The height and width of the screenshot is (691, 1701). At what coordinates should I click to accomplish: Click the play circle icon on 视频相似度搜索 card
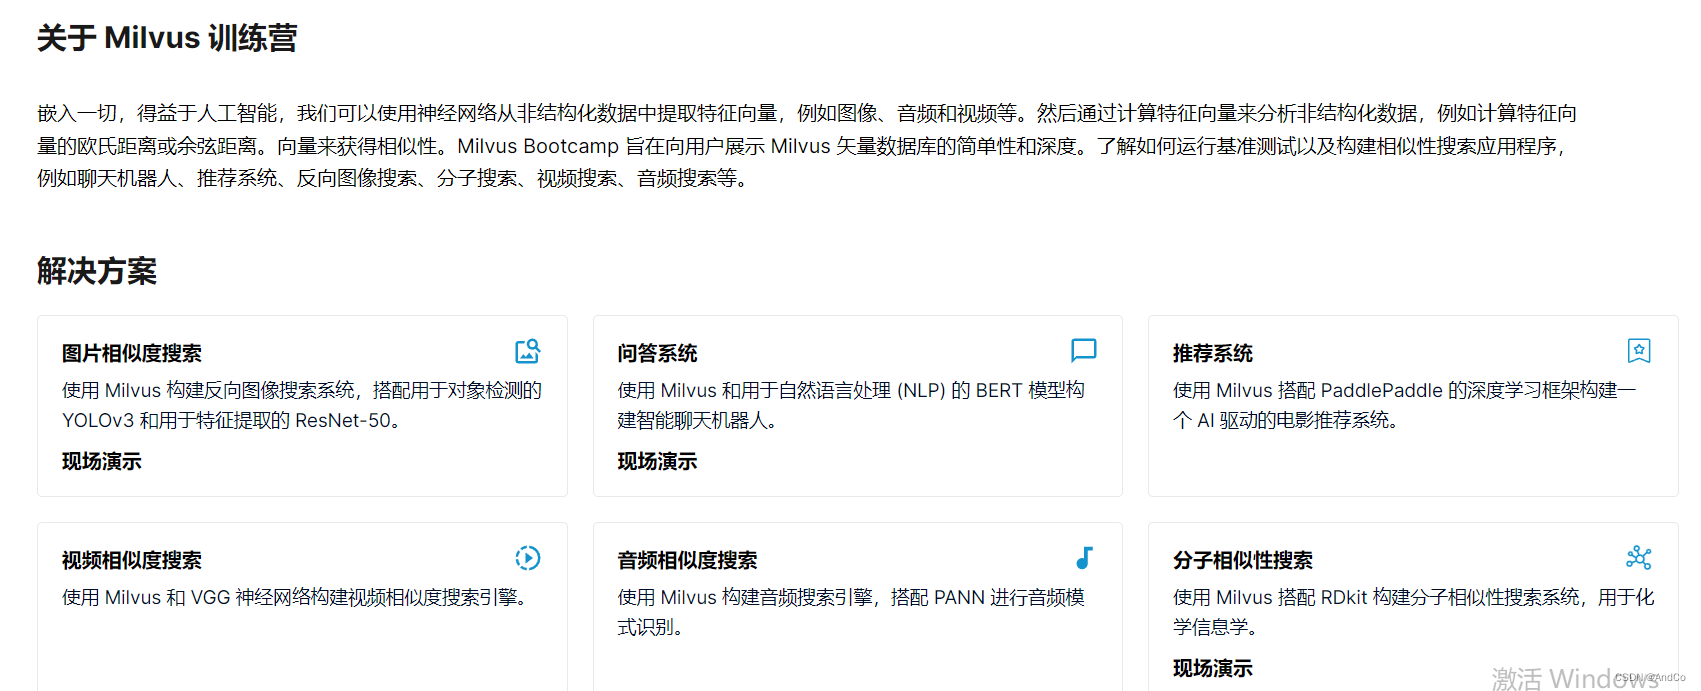[528, 558]
